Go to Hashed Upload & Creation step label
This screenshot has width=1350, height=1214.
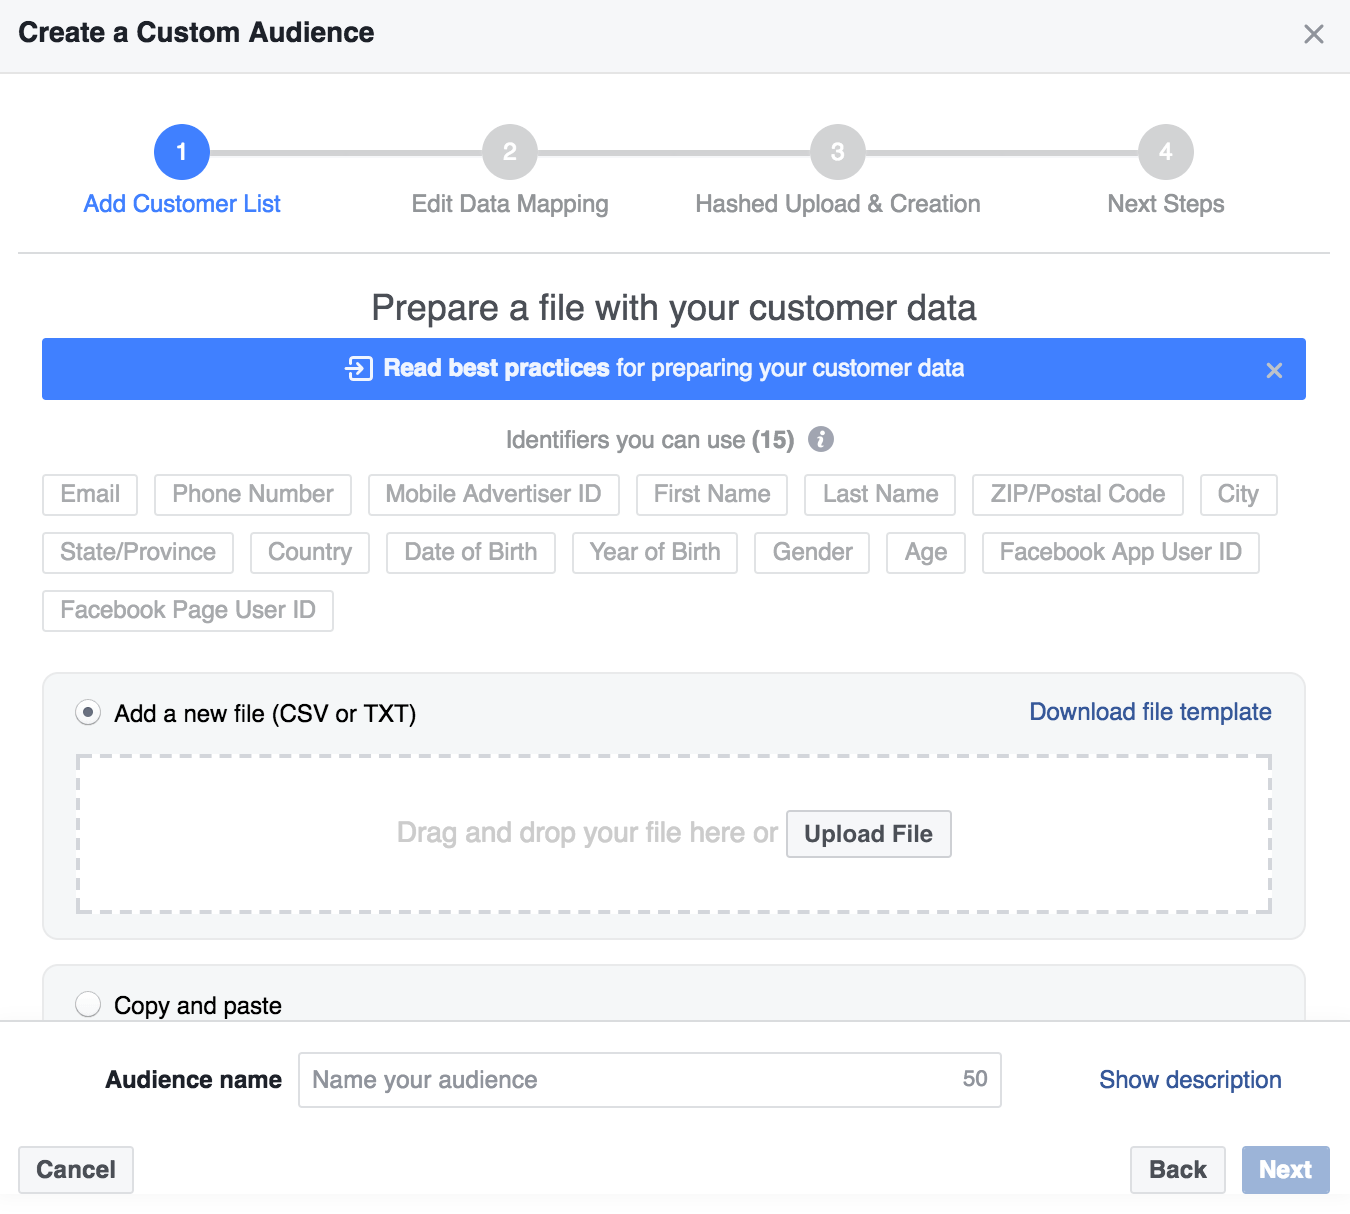(x=838, y=204)
